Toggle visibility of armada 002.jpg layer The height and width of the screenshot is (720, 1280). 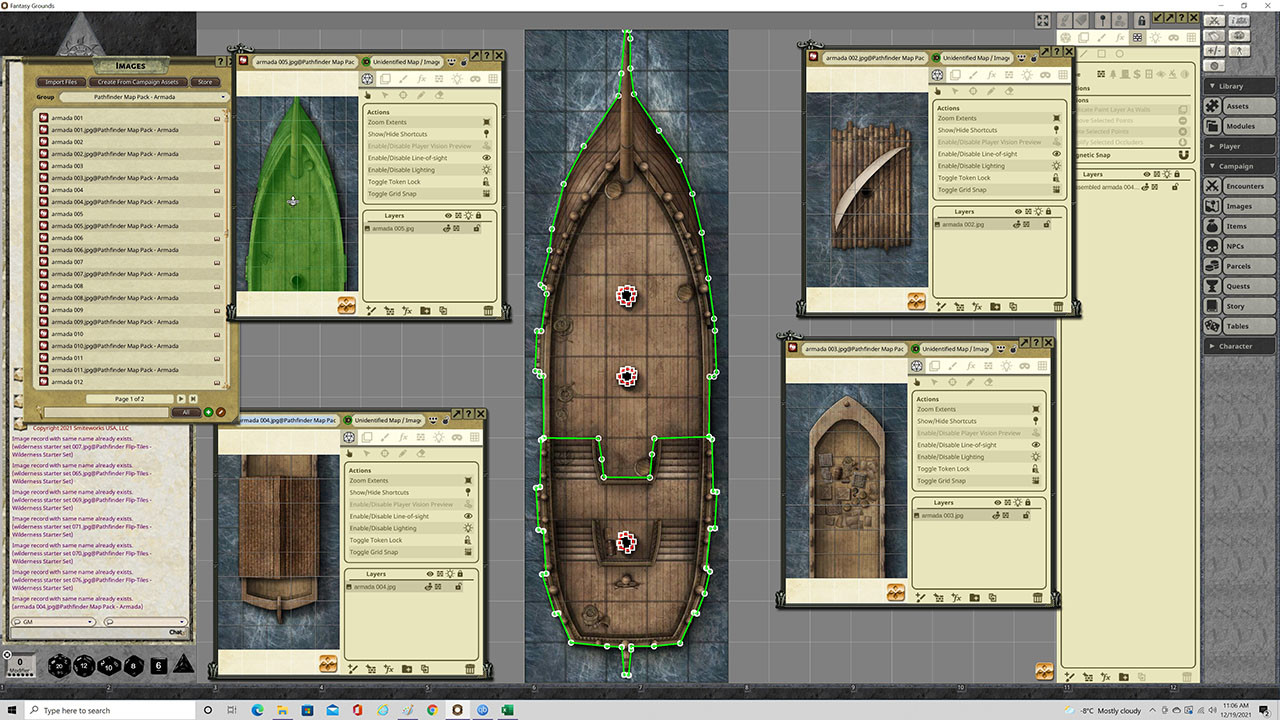[x=1019, y=224]
